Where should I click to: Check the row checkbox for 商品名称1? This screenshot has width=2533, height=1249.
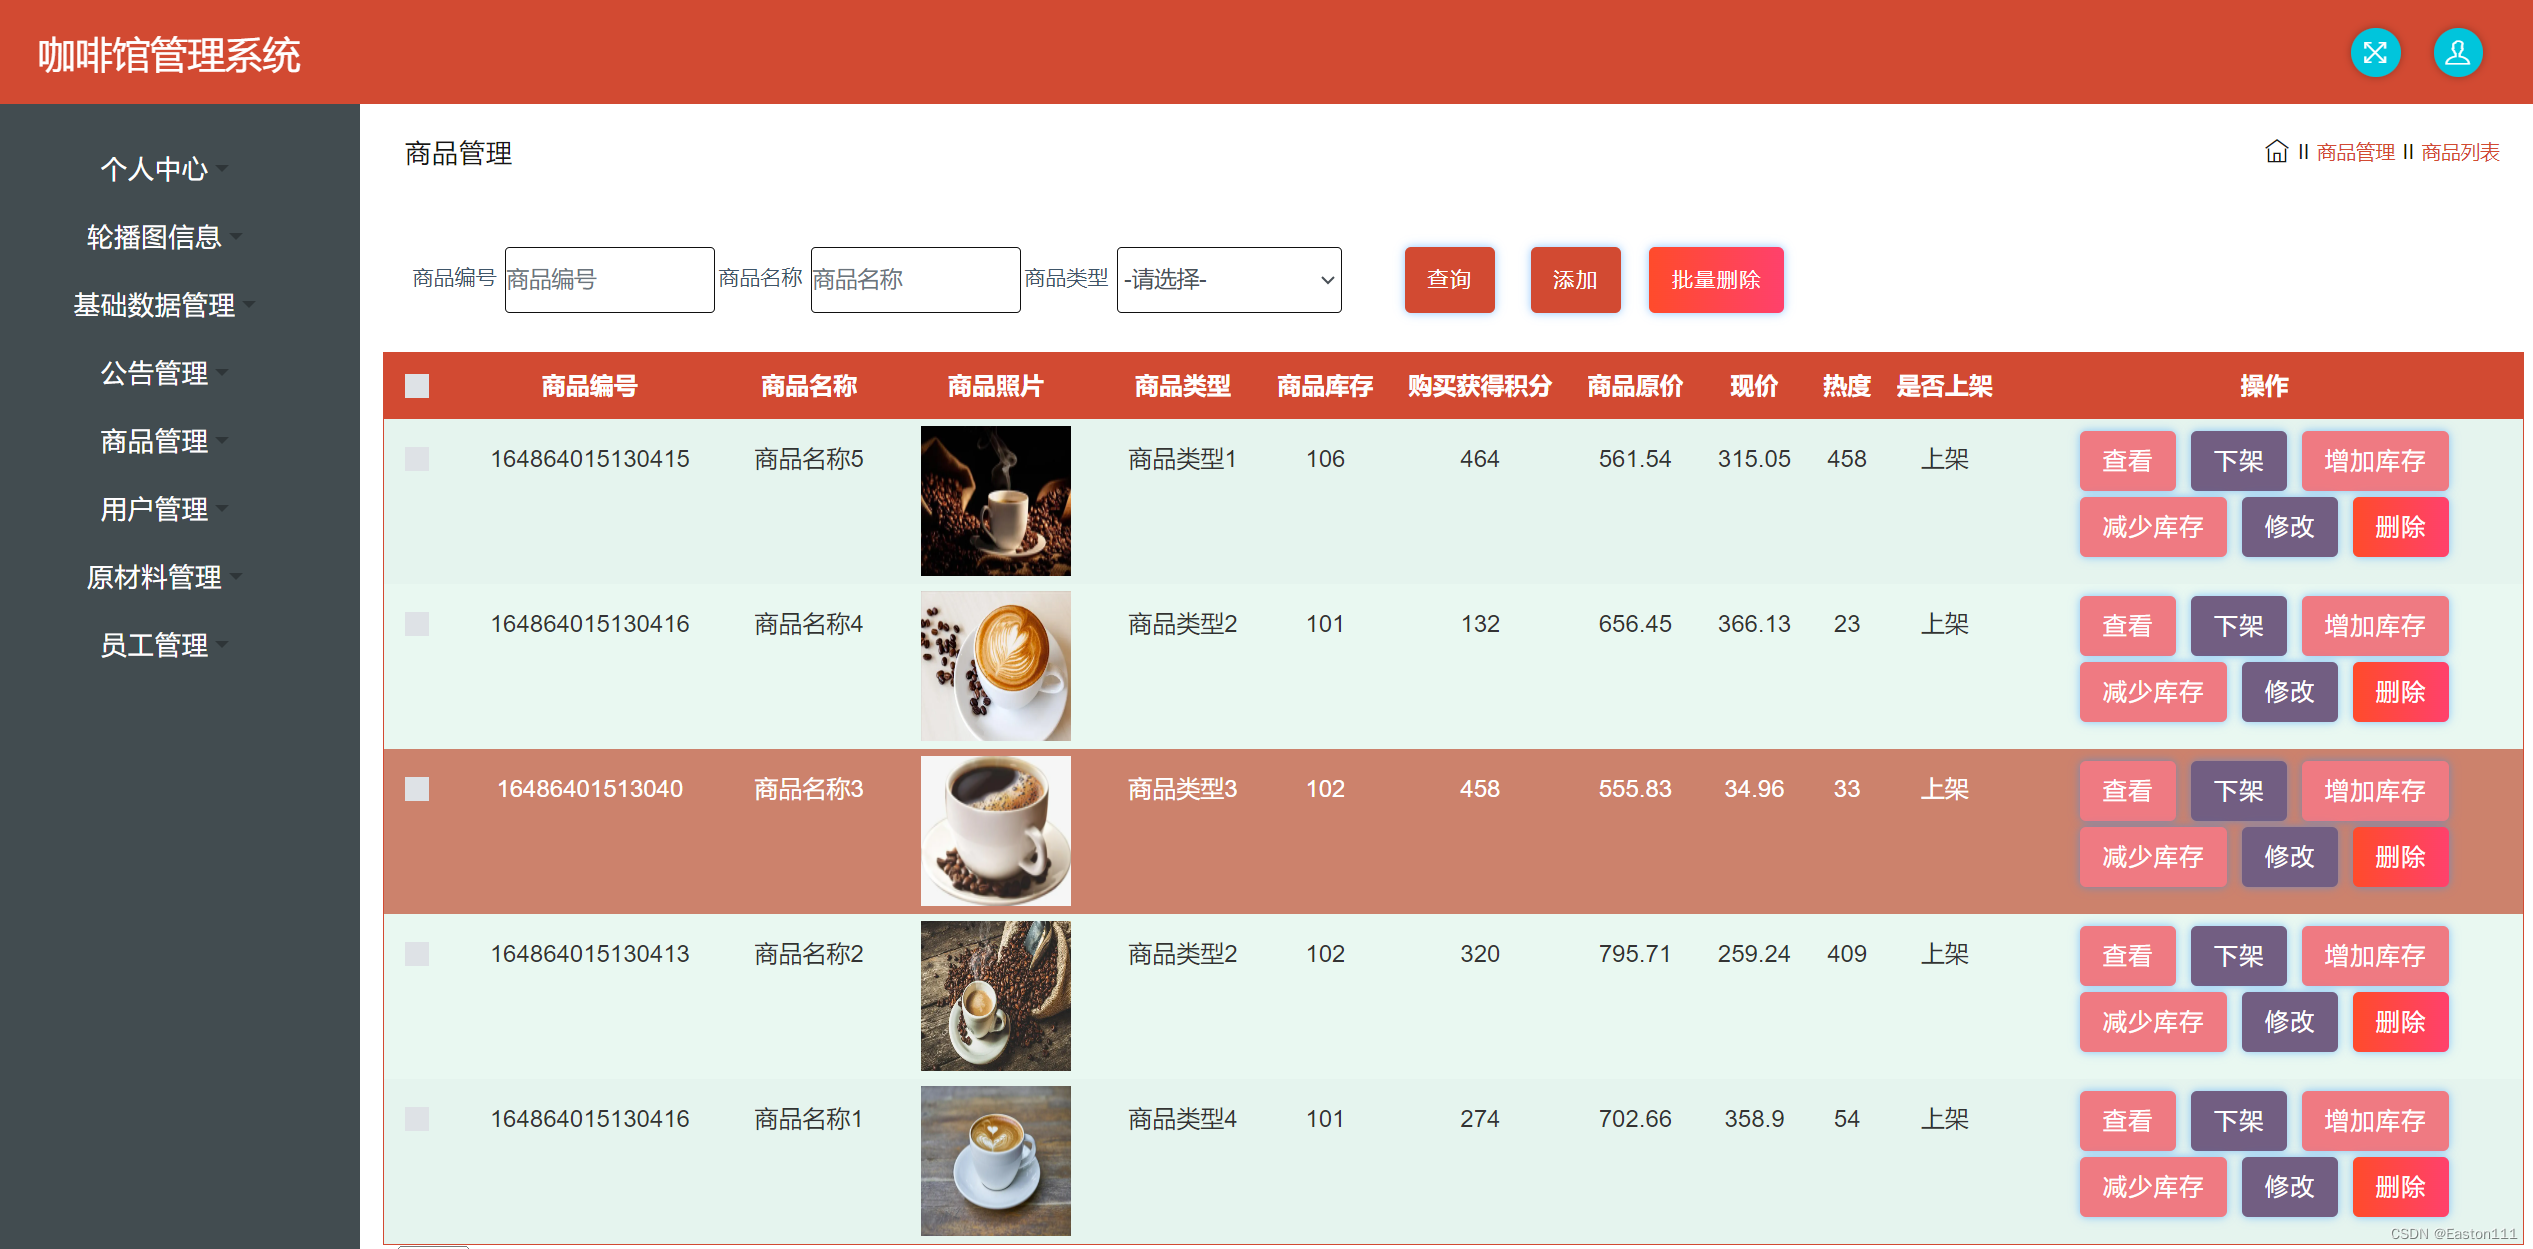[x=417, y=1119]
